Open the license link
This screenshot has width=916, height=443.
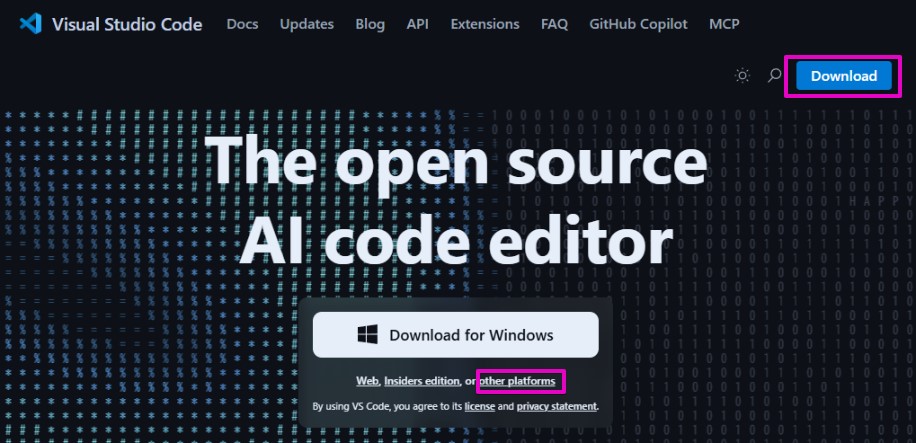(x=480, y=406)
